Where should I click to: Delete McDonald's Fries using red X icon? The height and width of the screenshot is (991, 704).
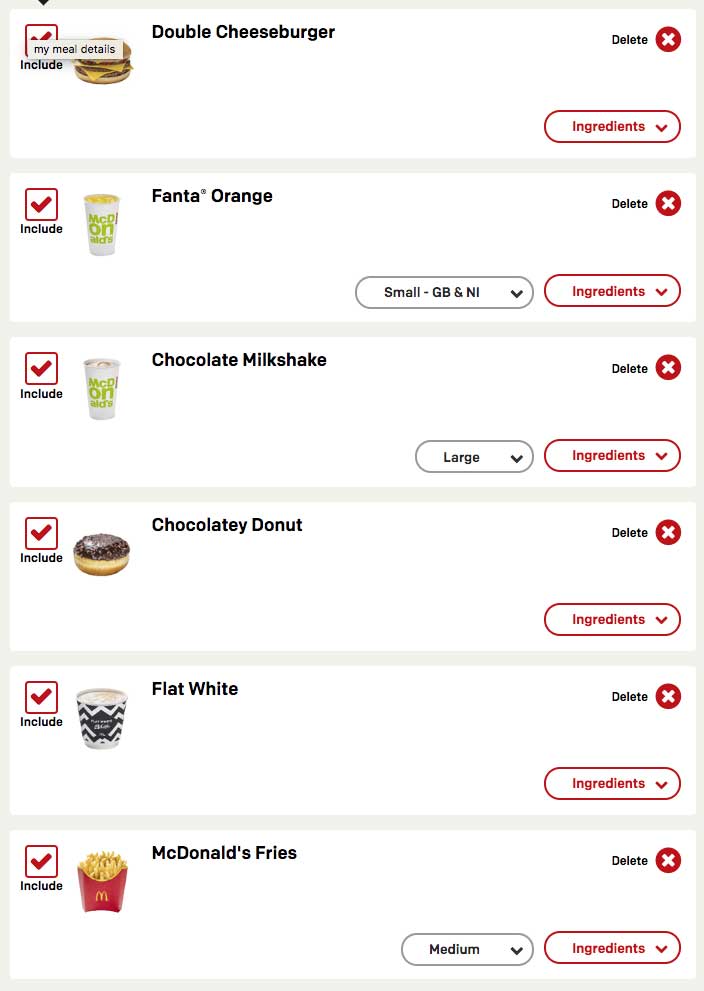pos(668,860)
